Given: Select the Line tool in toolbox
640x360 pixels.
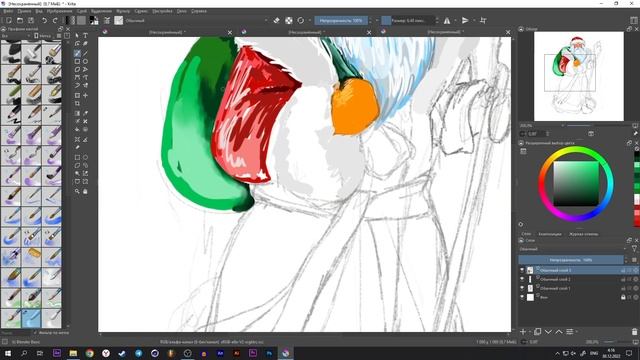Looking at the screenshot, I should pyautogui.click(x=85, y=53).
